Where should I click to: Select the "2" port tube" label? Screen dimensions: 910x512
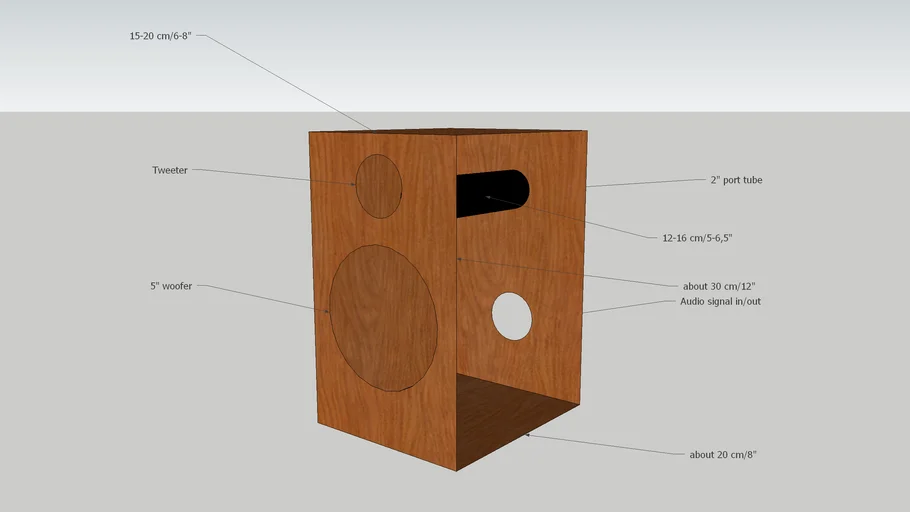[x=736, y=180]
